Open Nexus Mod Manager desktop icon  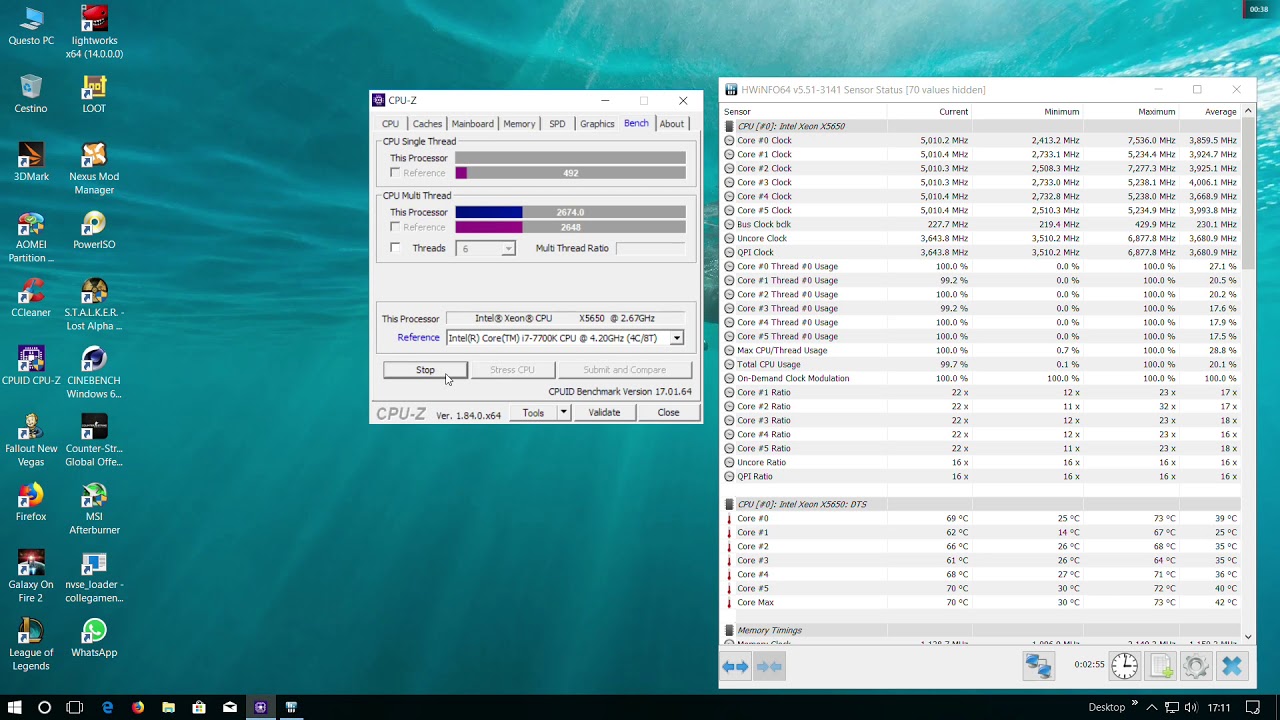tap(94, 168)
